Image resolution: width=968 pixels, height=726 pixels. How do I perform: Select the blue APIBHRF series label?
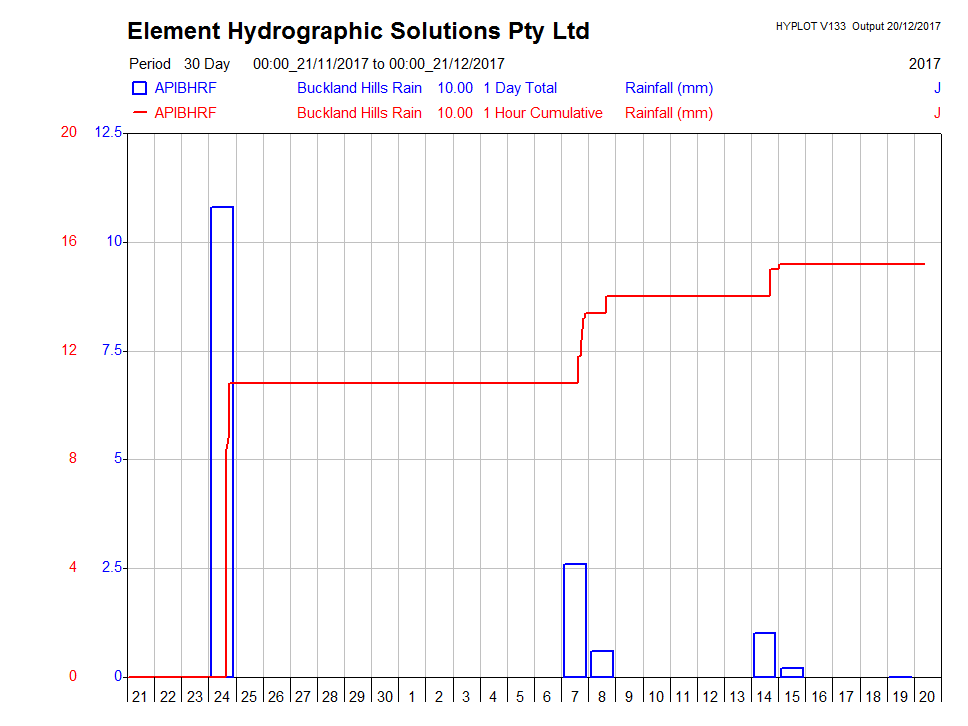pos(185,88)
